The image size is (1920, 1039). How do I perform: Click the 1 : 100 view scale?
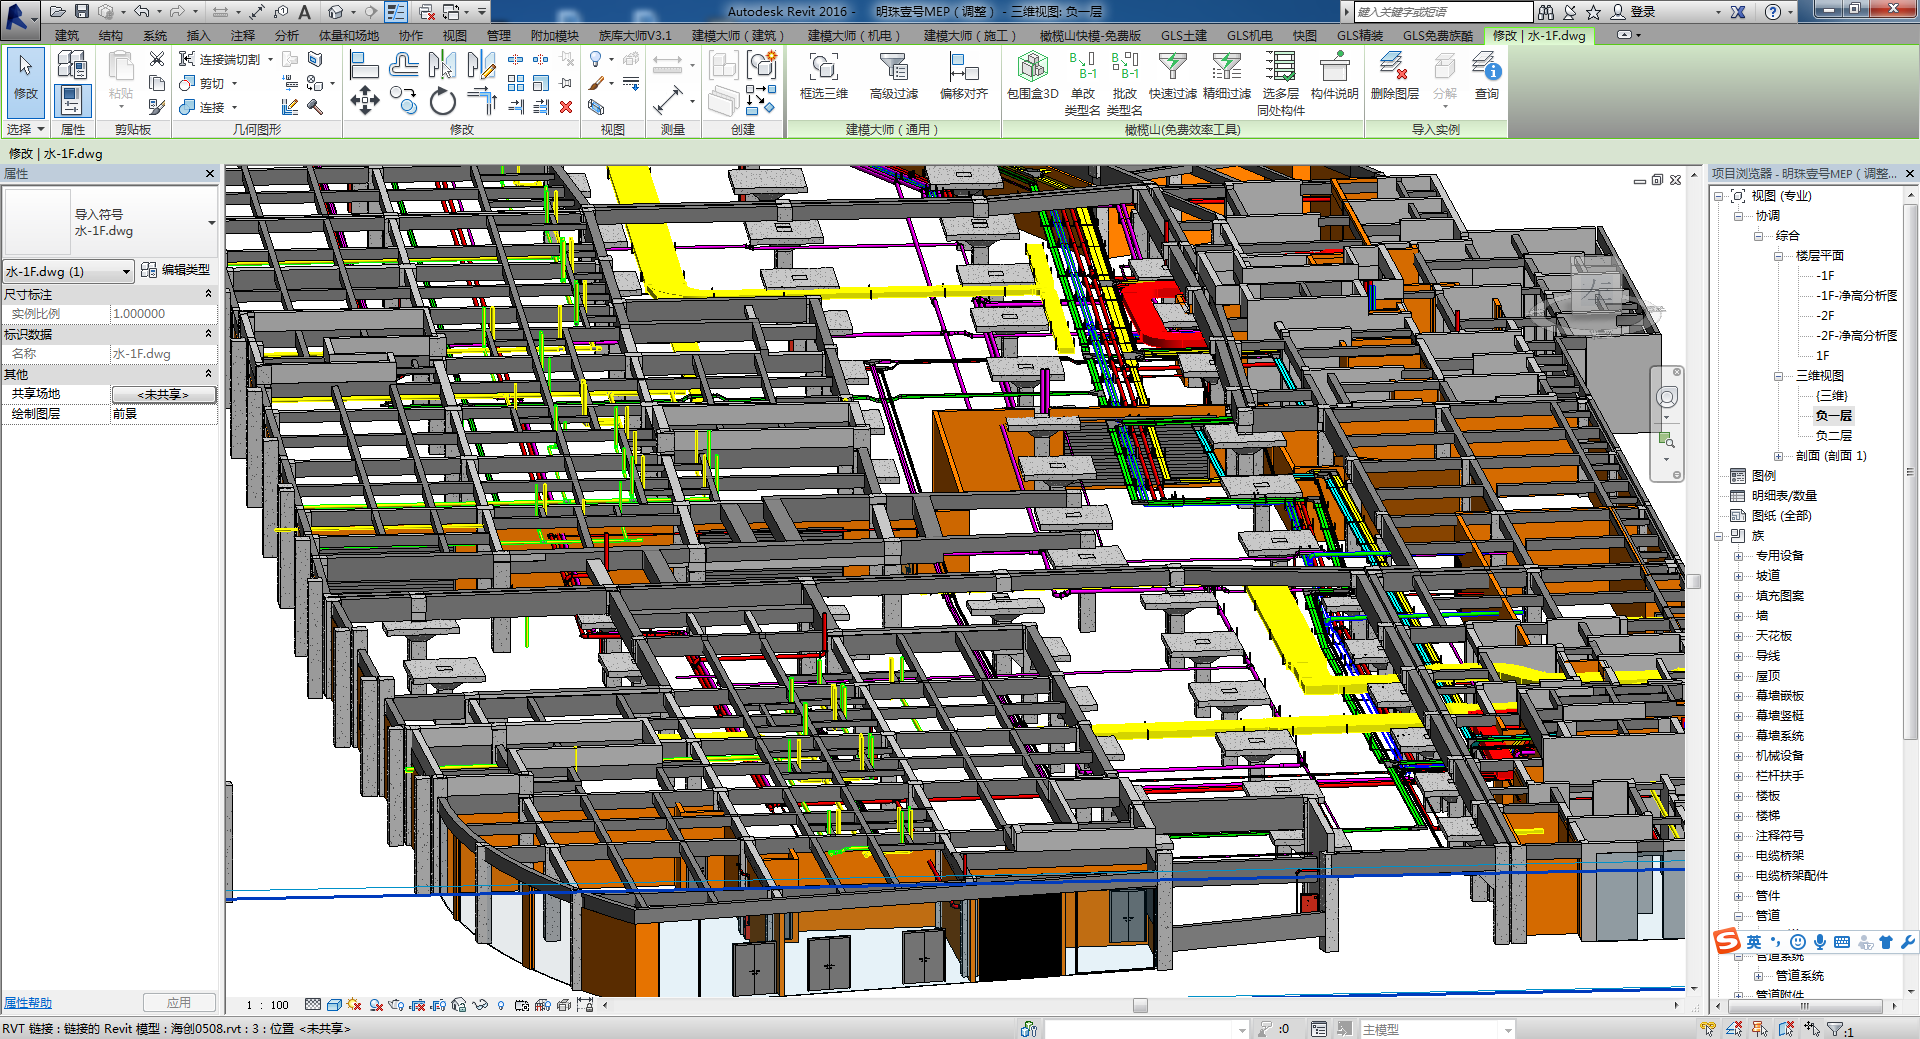267,1005
